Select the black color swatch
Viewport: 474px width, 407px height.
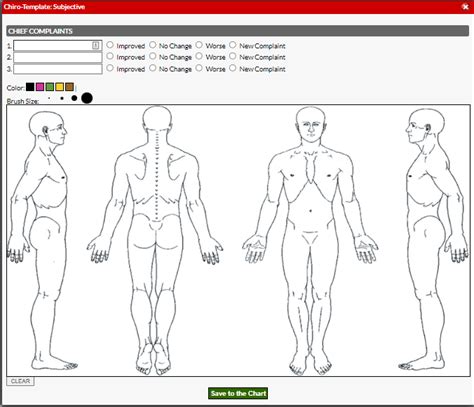pos(30,87)
